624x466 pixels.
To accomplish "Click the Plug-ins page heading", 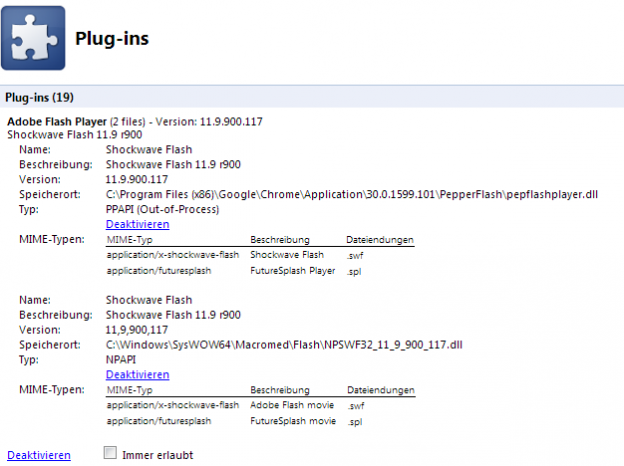I will 112,39.
